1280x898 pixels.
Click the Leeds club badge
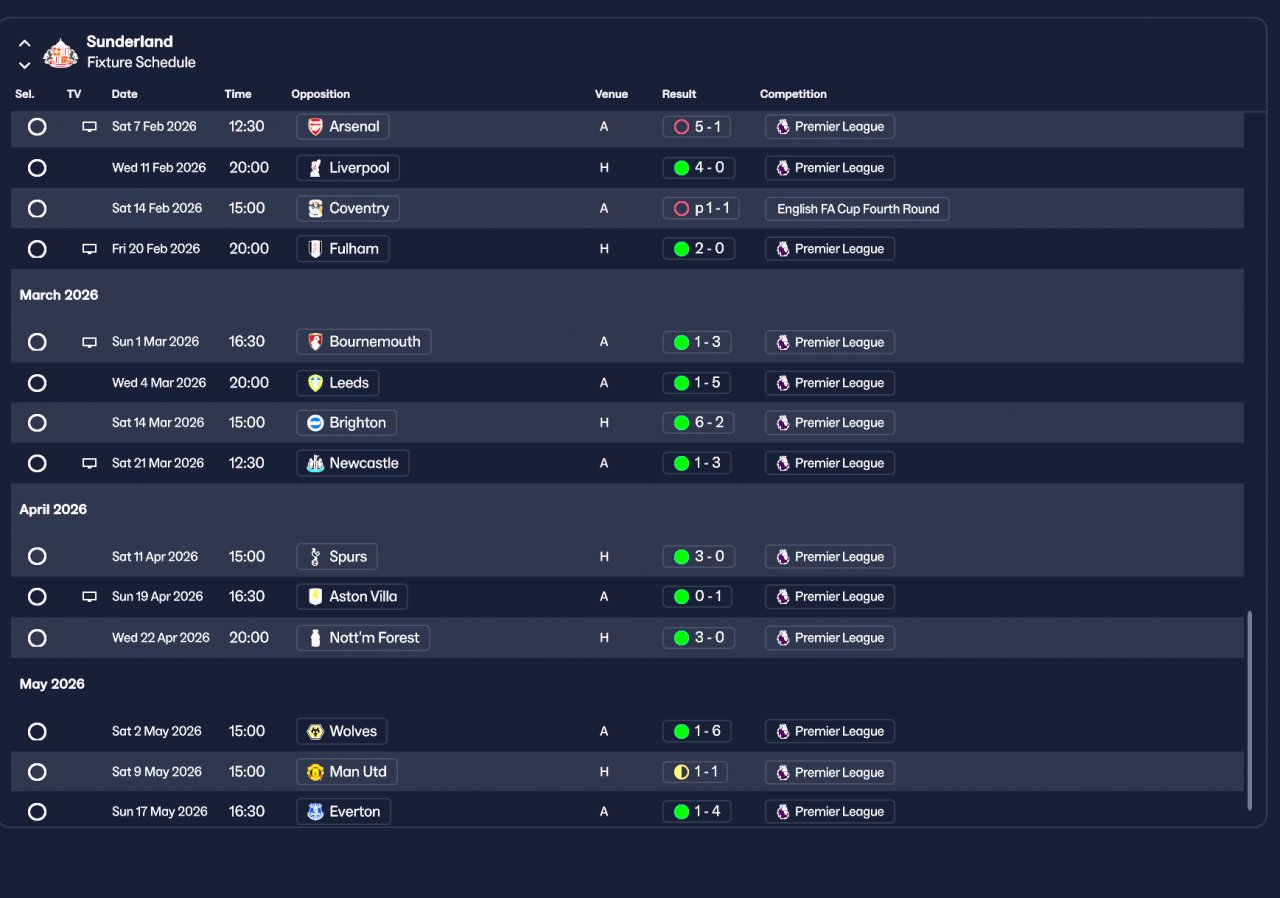(315, 383)
